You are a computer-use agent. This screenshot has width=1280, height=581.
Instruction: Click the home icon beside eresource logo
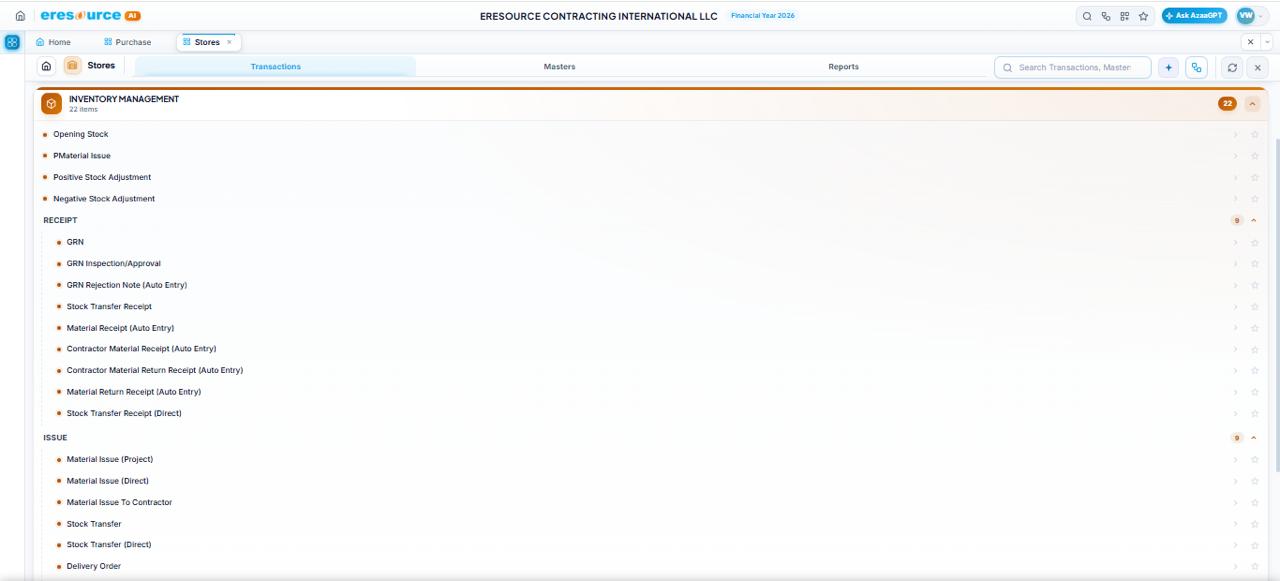(x=20, y=15)
